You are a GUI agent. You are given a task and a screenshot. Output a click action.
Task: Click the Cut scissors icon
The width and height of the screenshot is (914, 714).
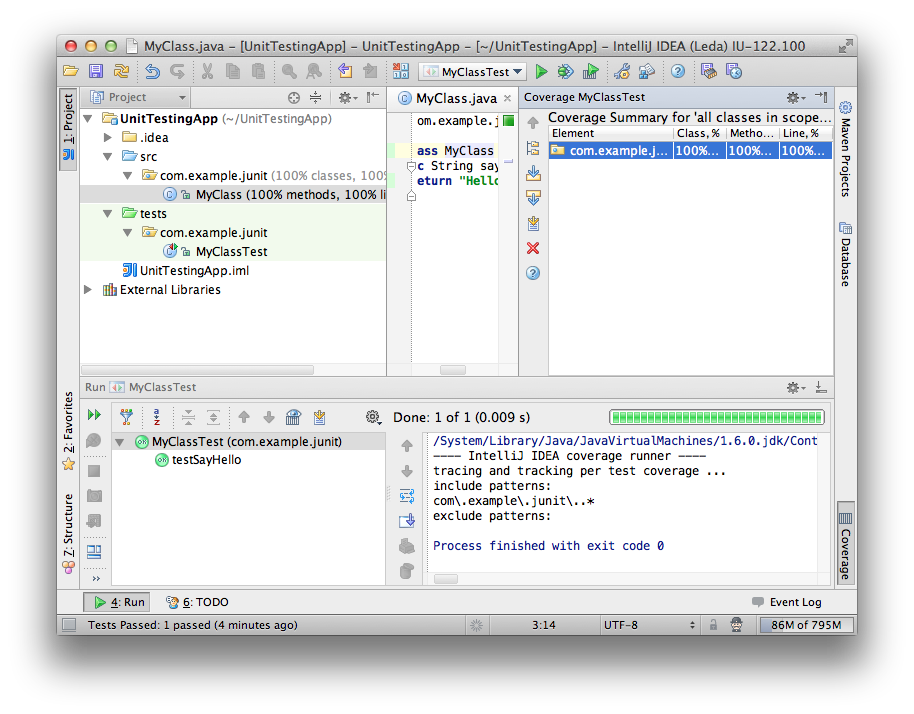(207, 72)
